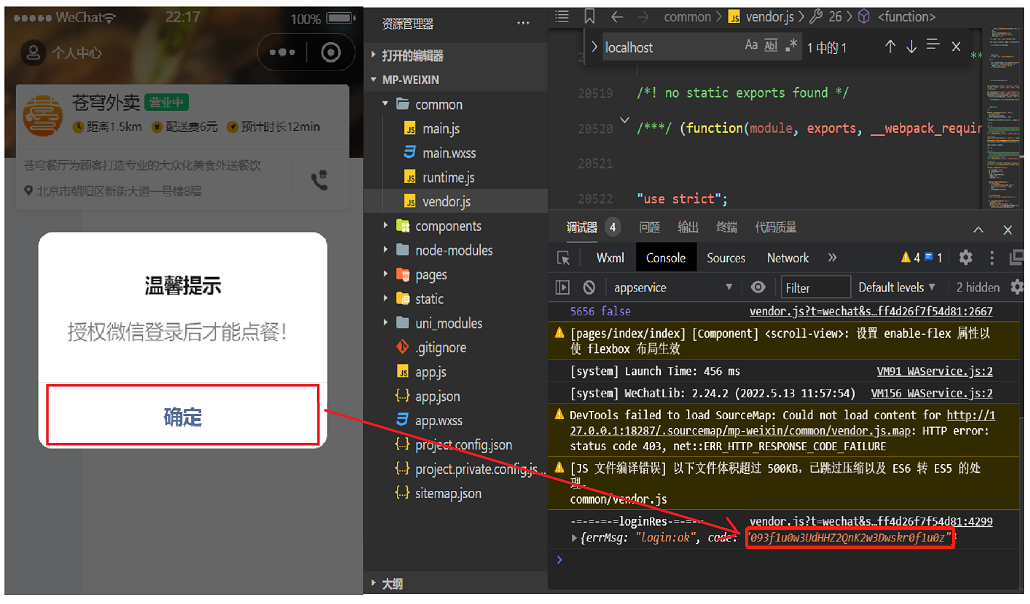
Task: Go to previous search match arrow
Action: (889, 47)
